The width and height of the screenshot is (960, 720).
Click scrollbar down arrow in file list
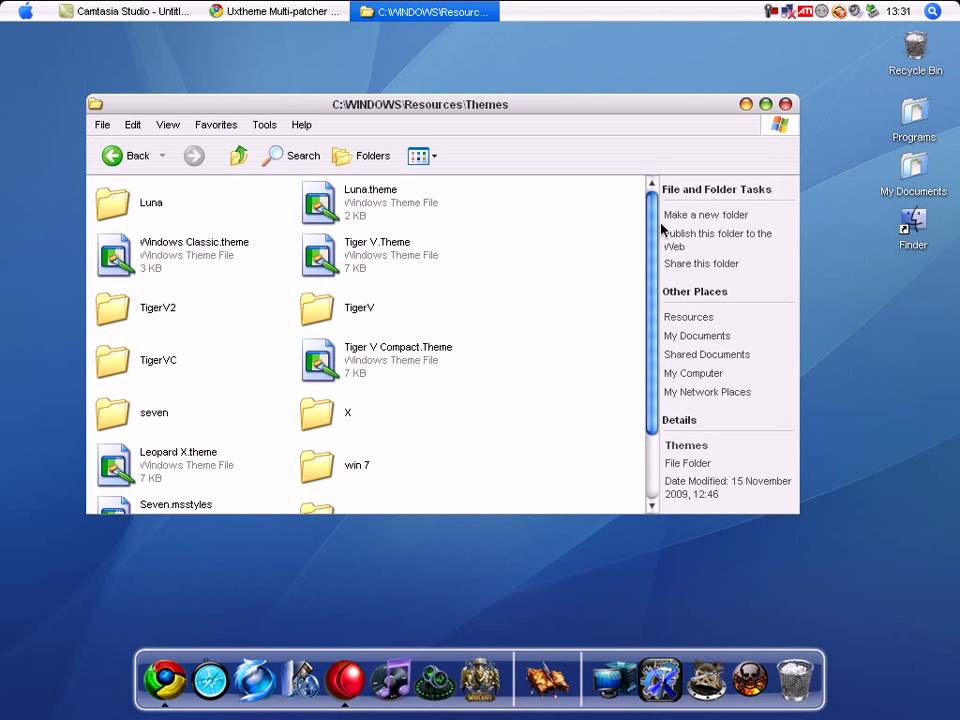pyautogui.click(x=652, y=506)
